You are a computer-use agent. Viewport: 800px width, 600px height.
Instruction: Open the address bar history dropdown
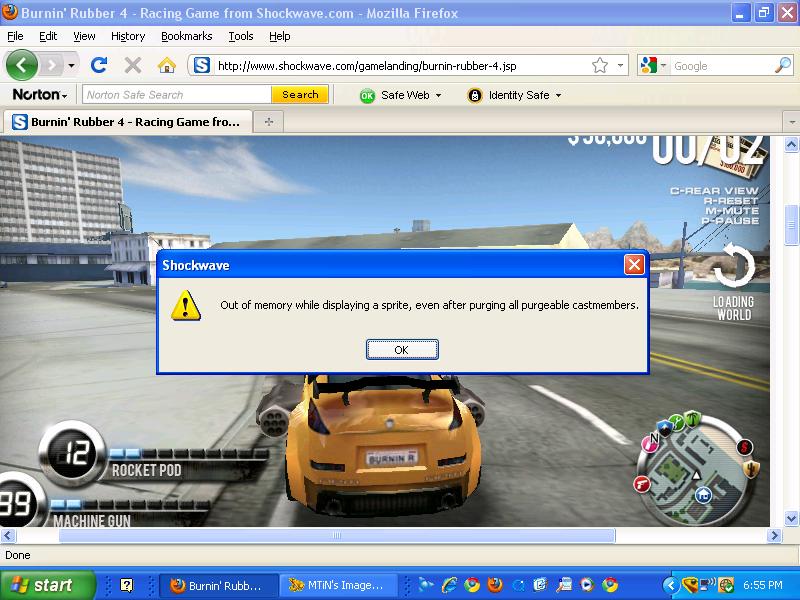(x=620, y=65)
